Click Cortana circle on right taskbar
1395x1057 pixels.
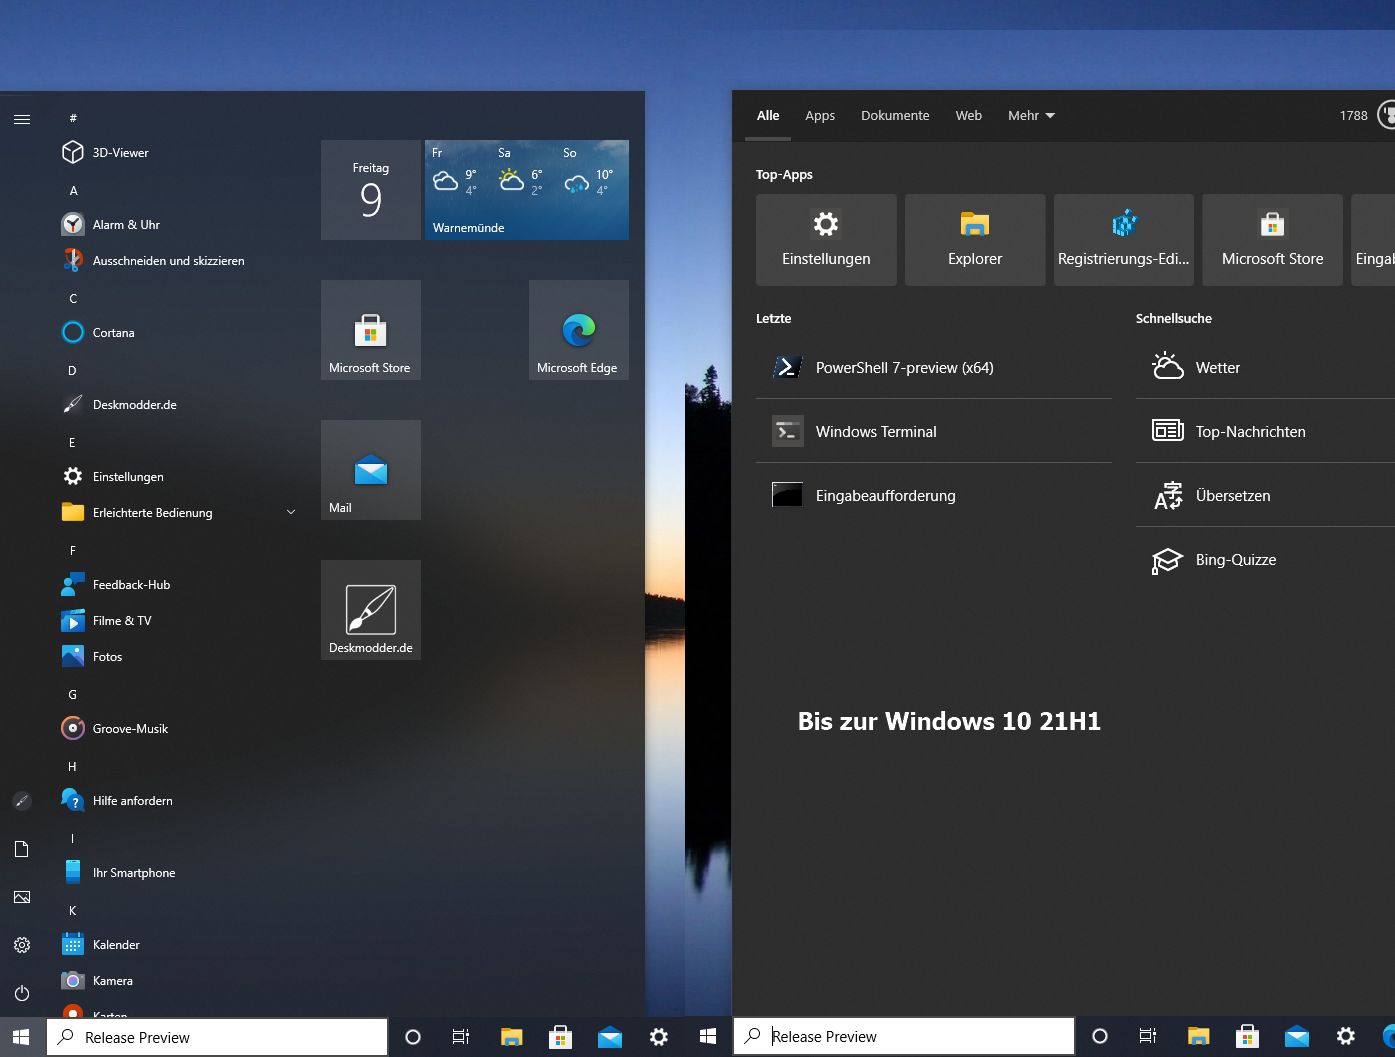click(1100, 1037)
